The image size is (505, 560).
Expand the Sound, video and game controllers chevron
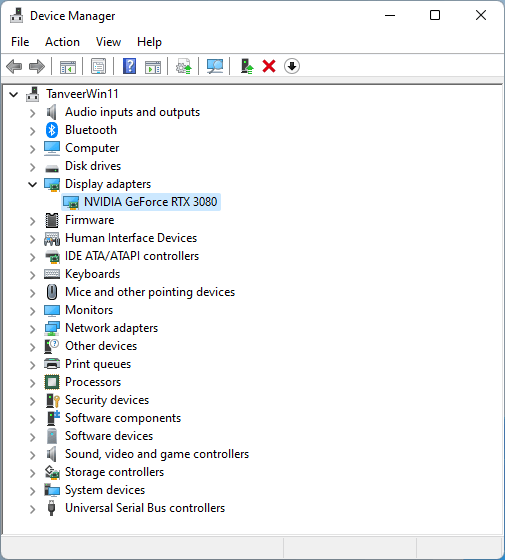pyautogui.click(x=32, y=455)
